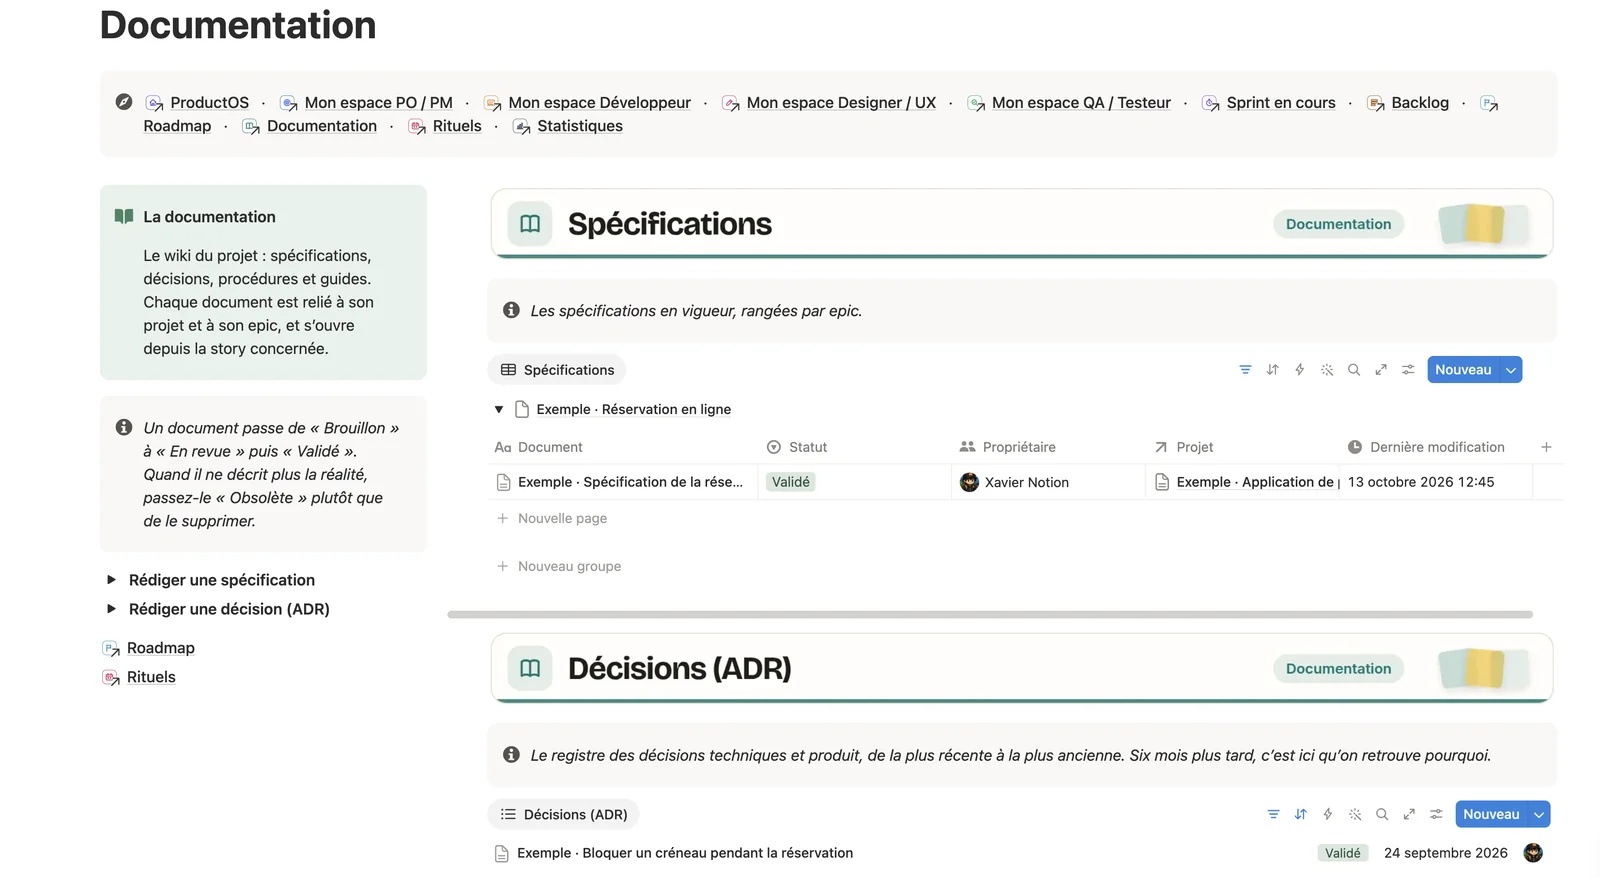The height and width of the screenshot is (877, 1600).
Task: Filter the Décisions (ADR) list view
Action: pos(1273,814)
